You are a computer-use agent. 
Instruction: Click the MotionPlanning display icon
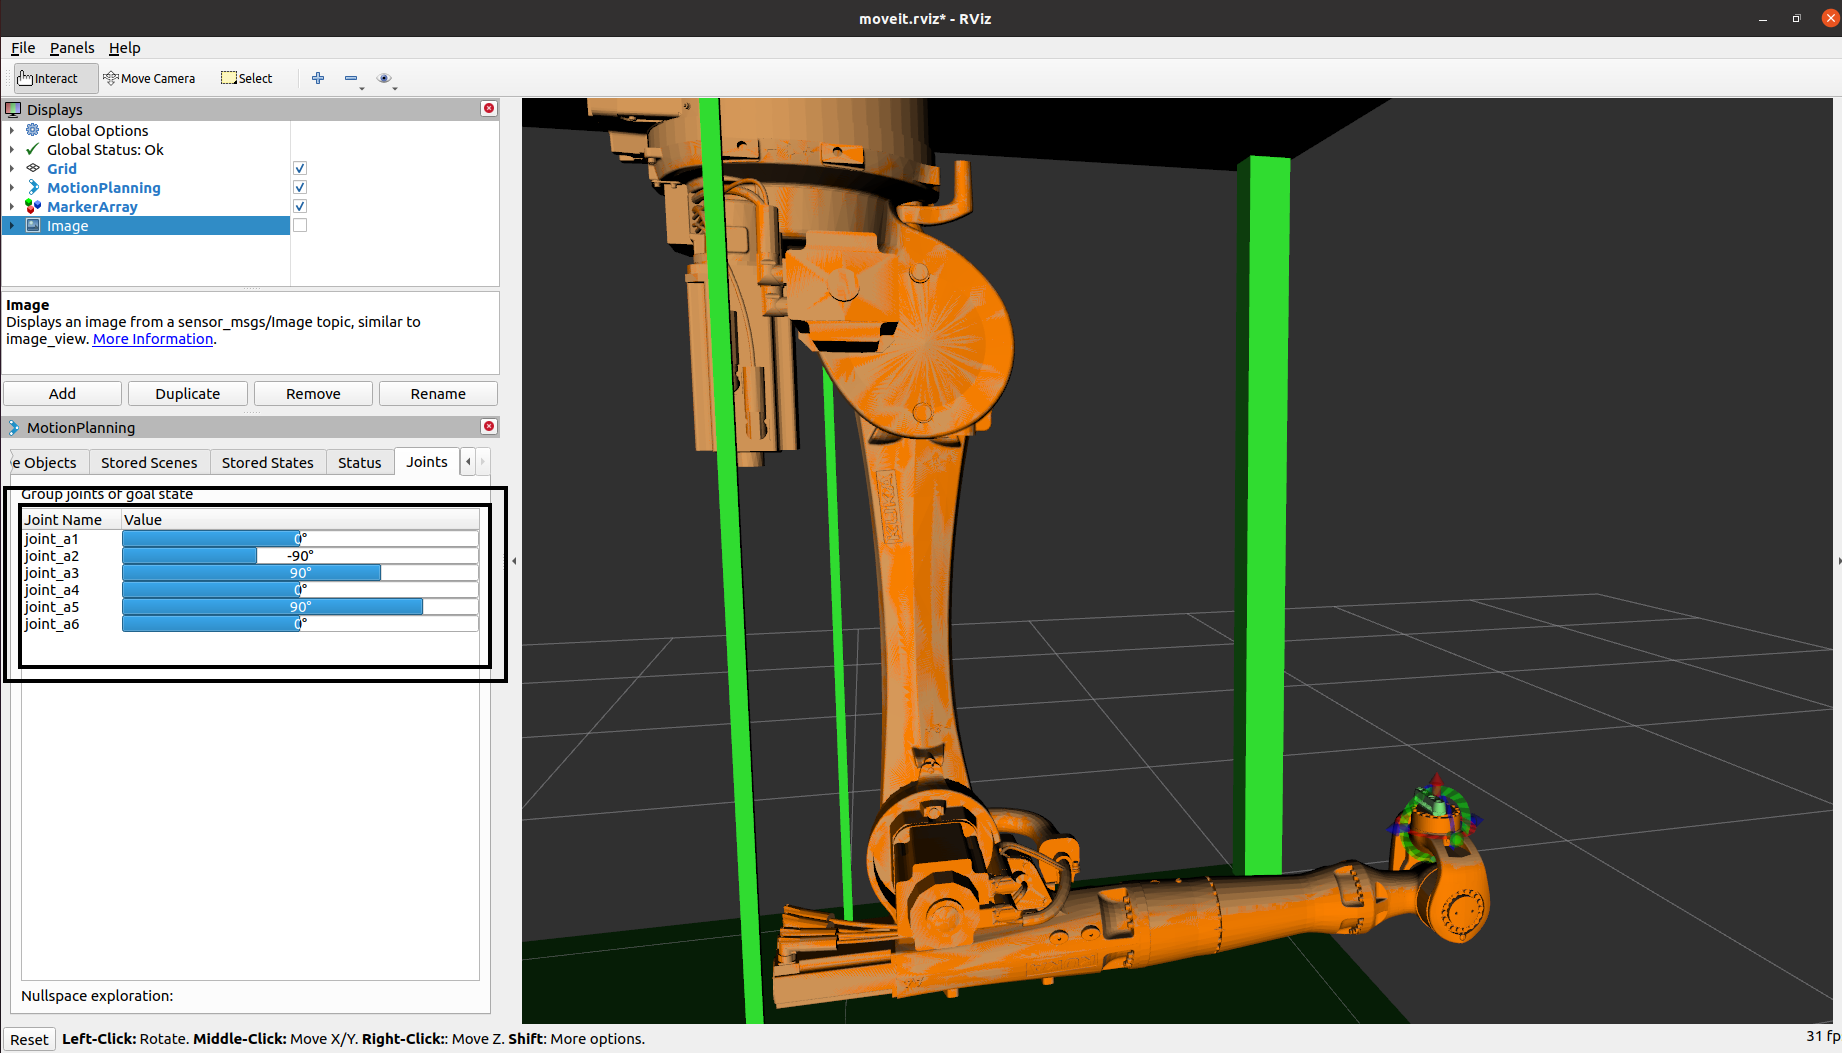(33, 187)
